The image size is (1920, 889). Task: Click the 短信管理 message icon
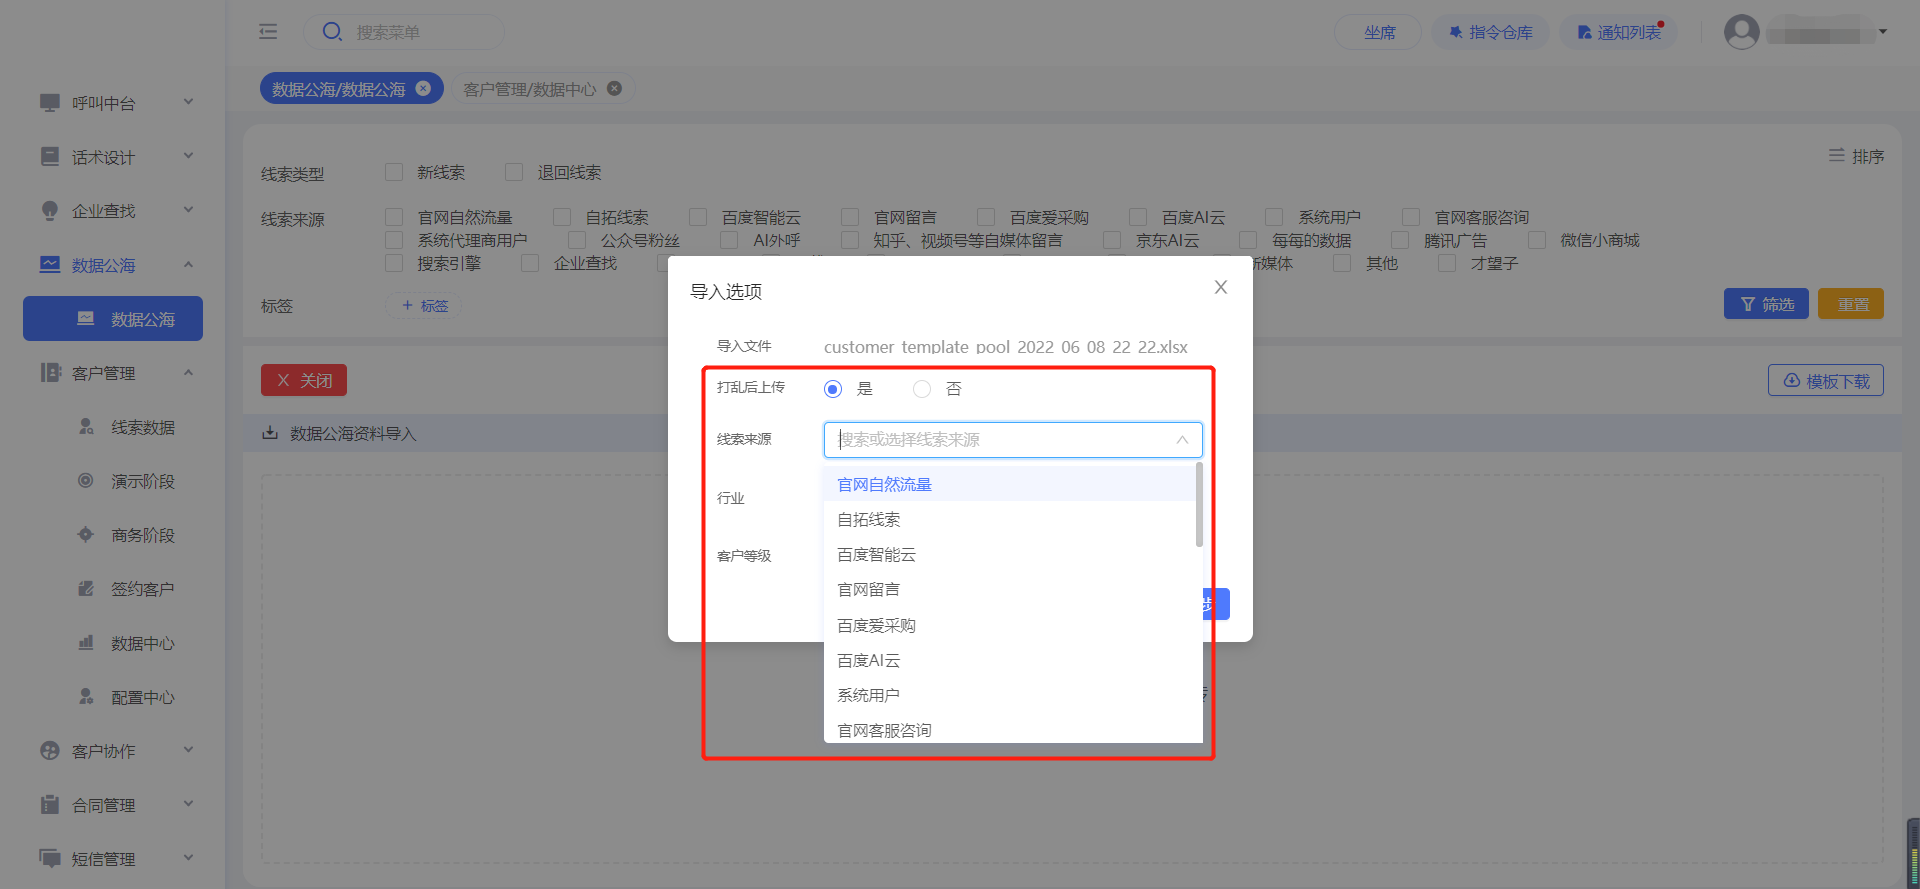pos(50,858)
